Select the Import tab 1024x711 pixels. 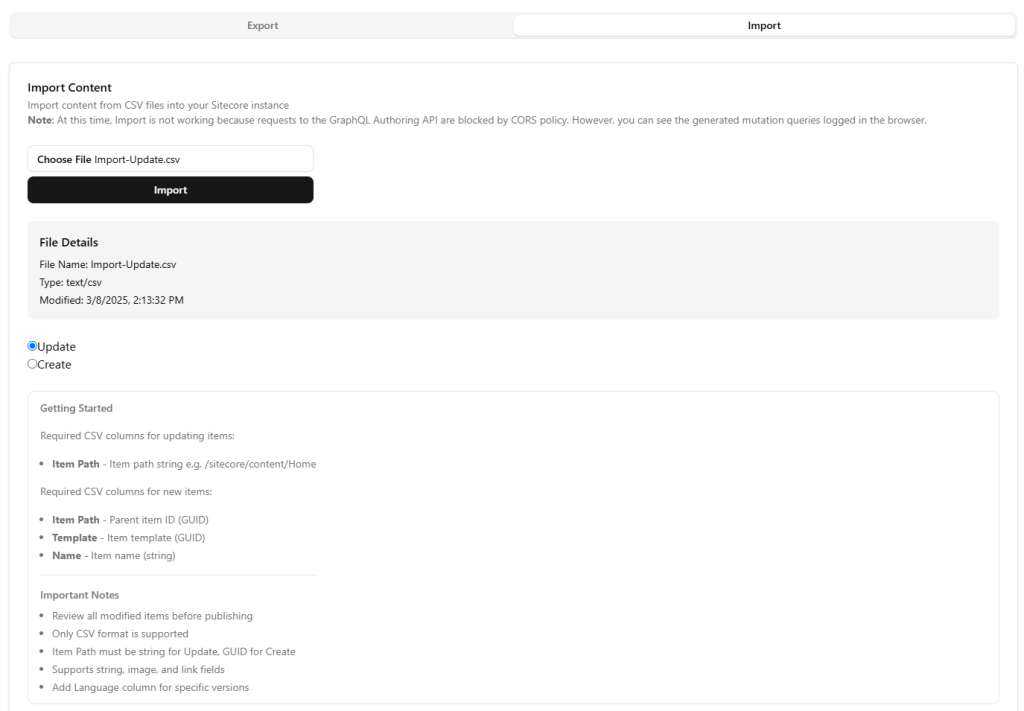[764, 25]
